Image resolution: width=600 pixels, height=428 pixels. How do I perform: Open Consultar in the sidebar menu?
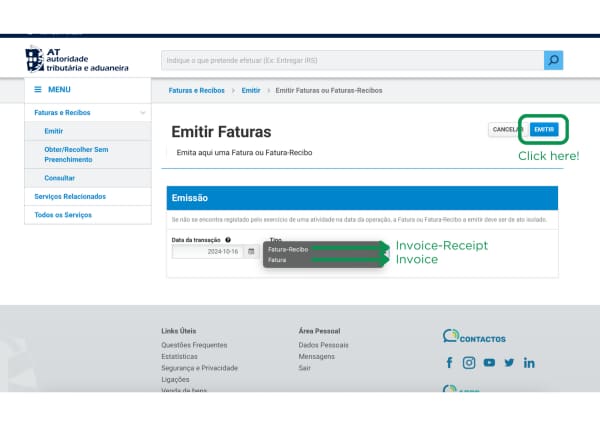pyautogui.click(x=59, y=178)
